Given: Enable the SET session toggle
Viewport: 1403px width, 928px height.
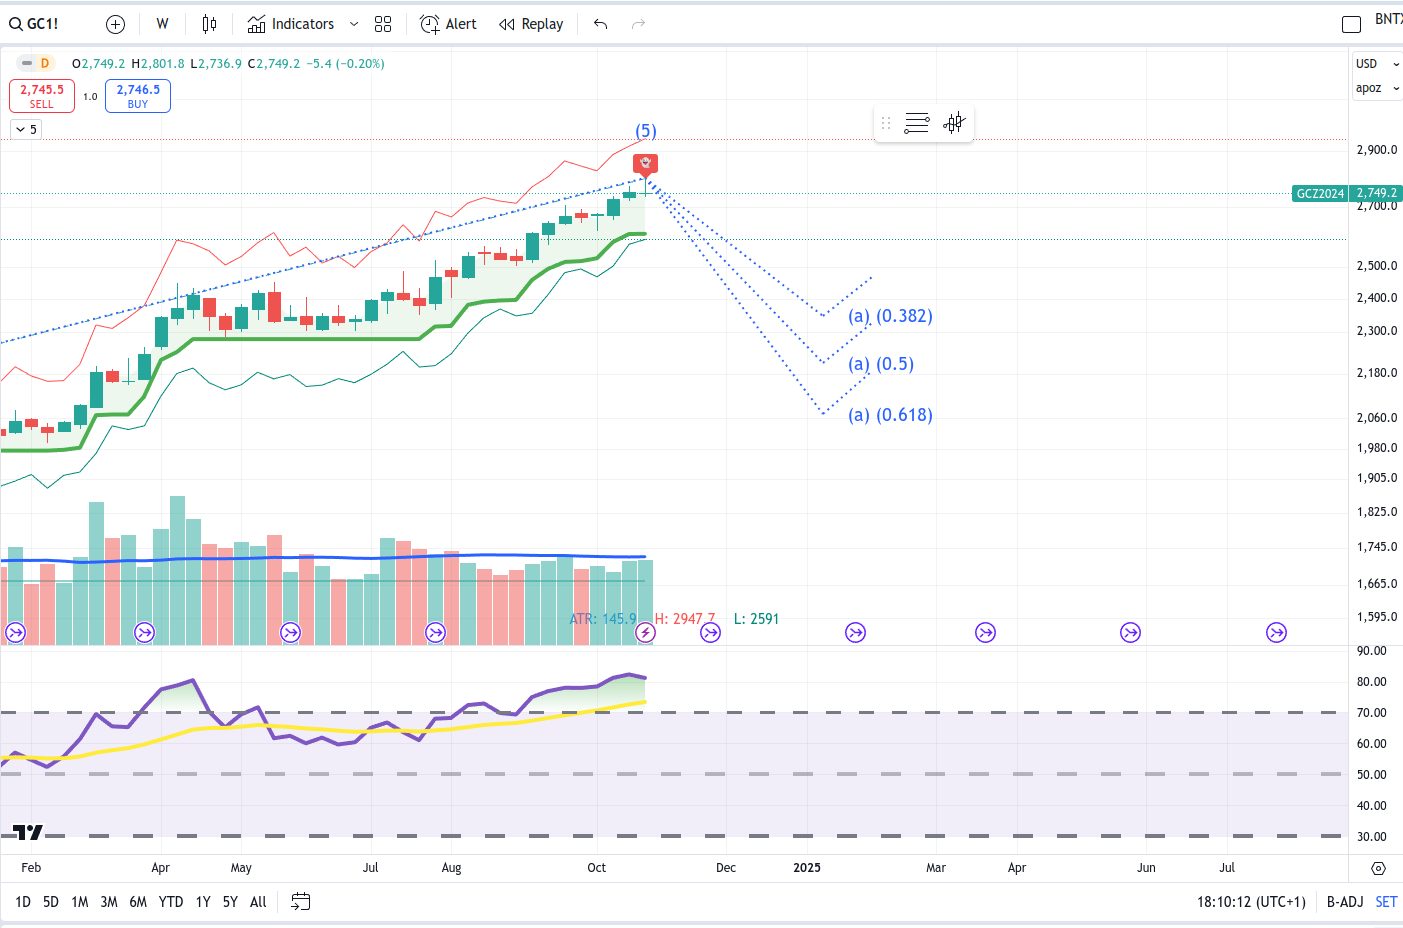Looking at the screenshot, I should pos(1386,901).
